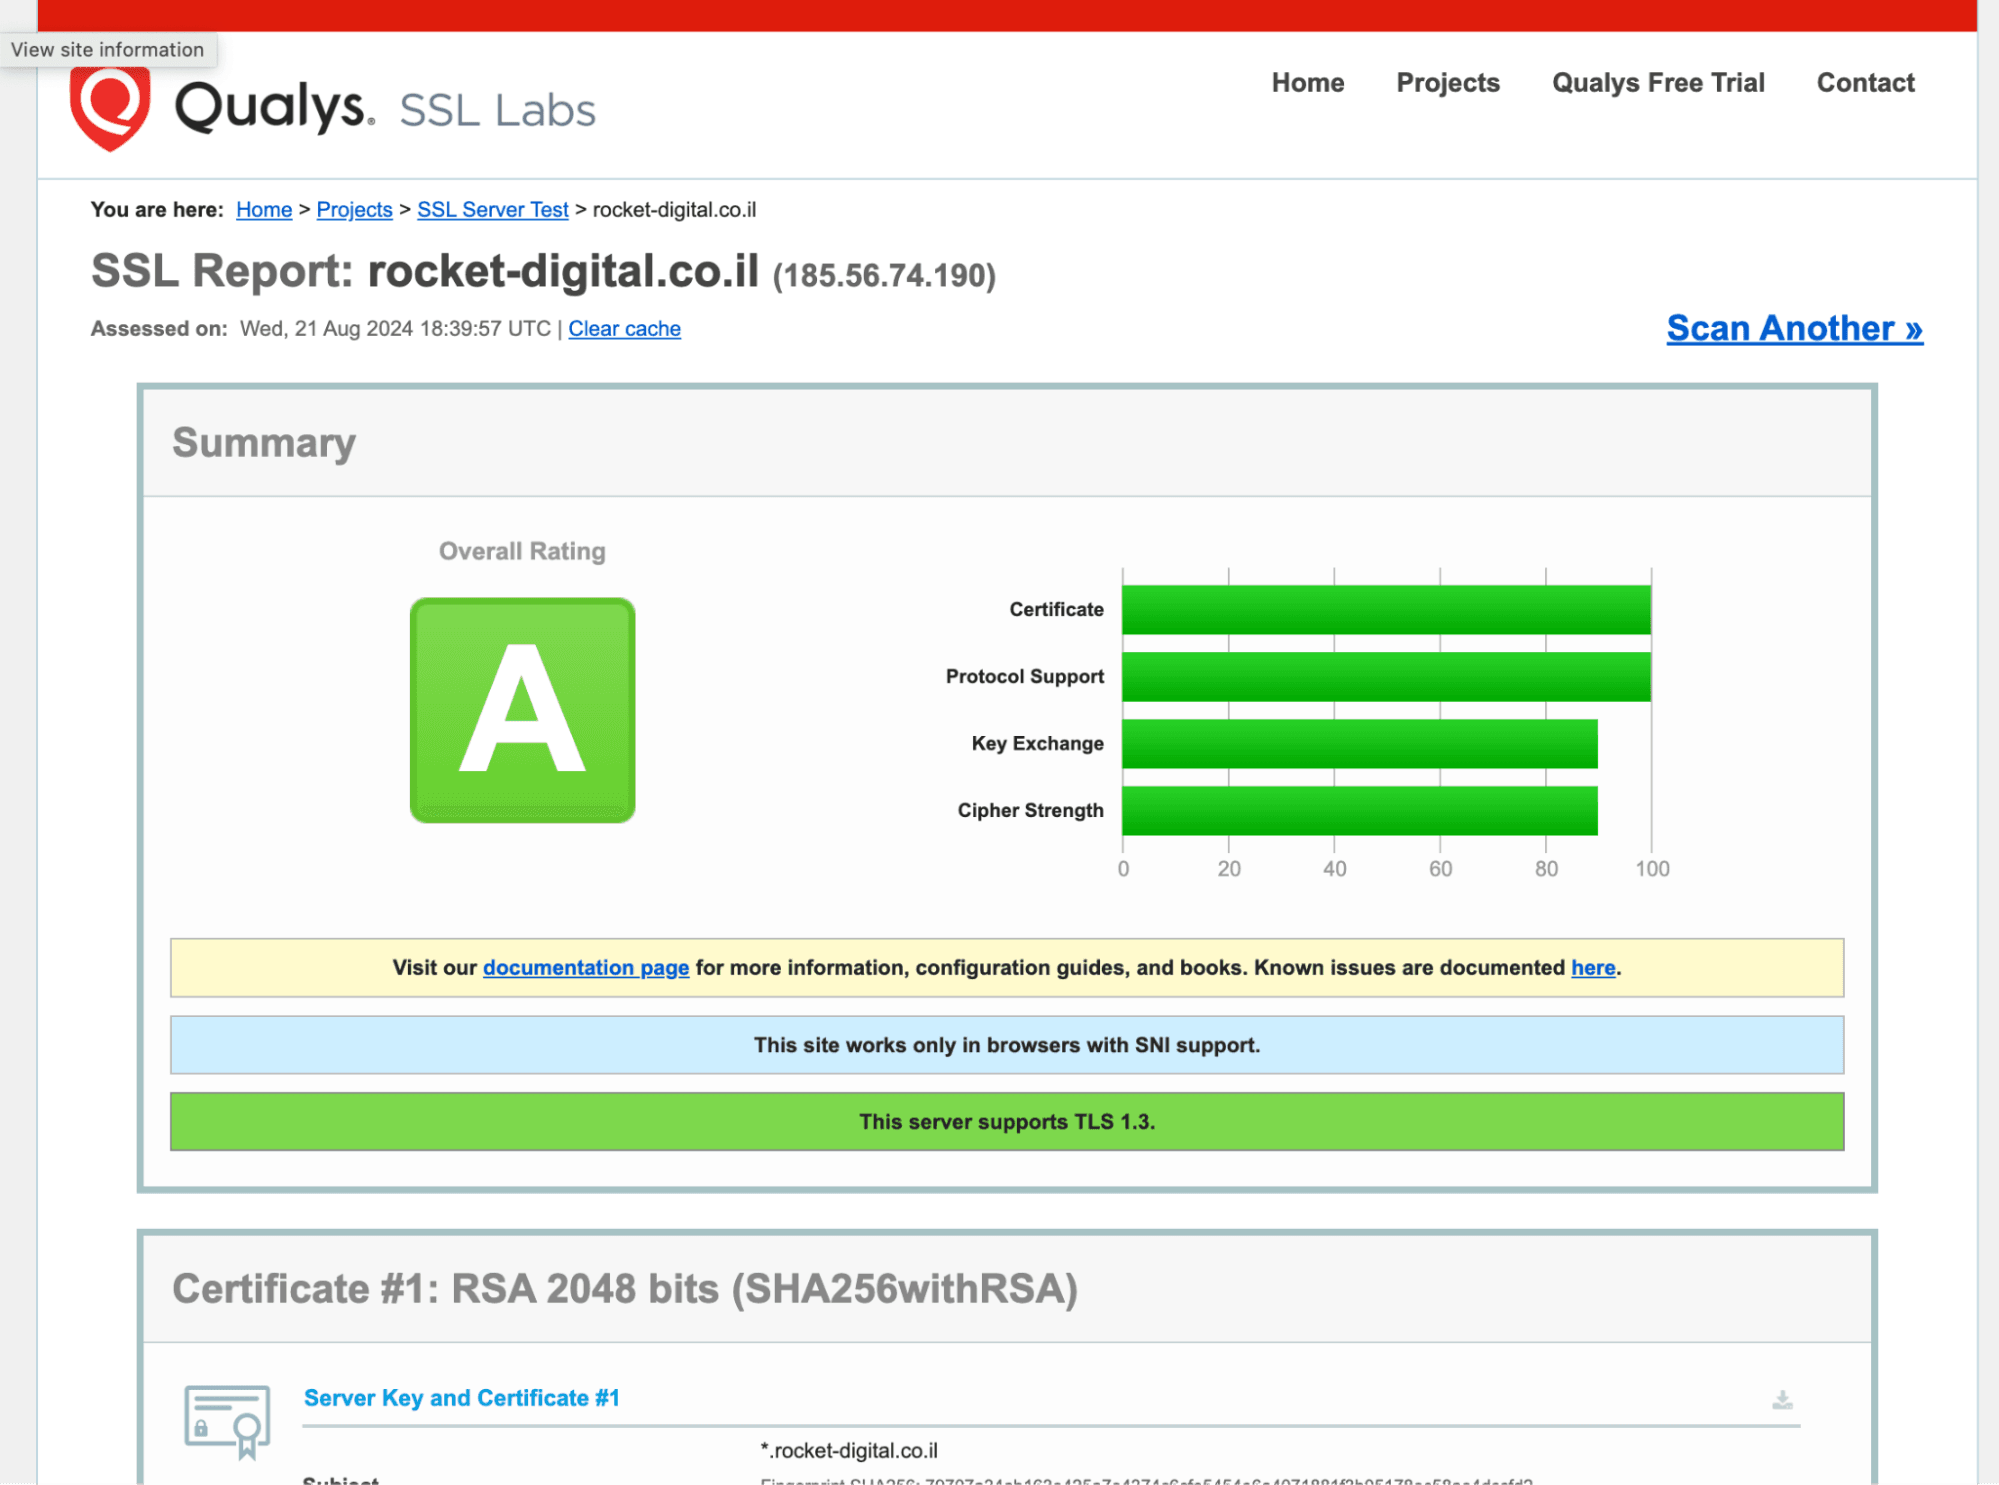Click the Scan Another link
1999x1485 pixels.
(x=1793, y=328)
